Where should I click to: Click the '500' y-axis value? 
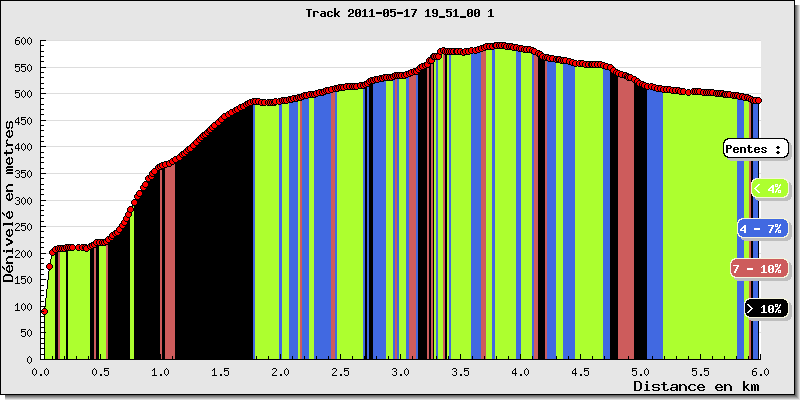24,94
